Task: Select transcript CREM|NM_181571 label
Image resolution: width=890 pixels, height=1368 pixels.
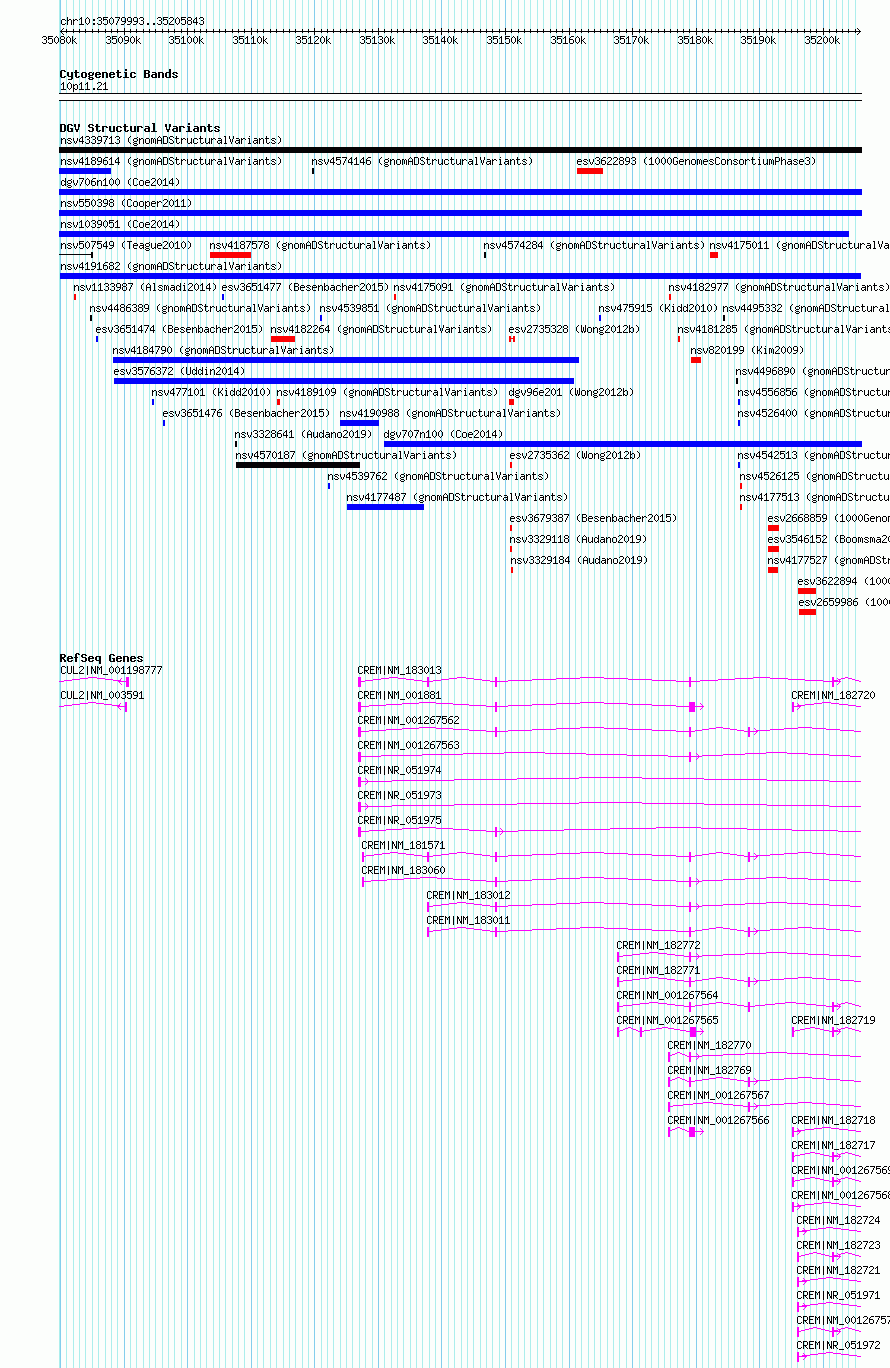Action: [404, 845]
